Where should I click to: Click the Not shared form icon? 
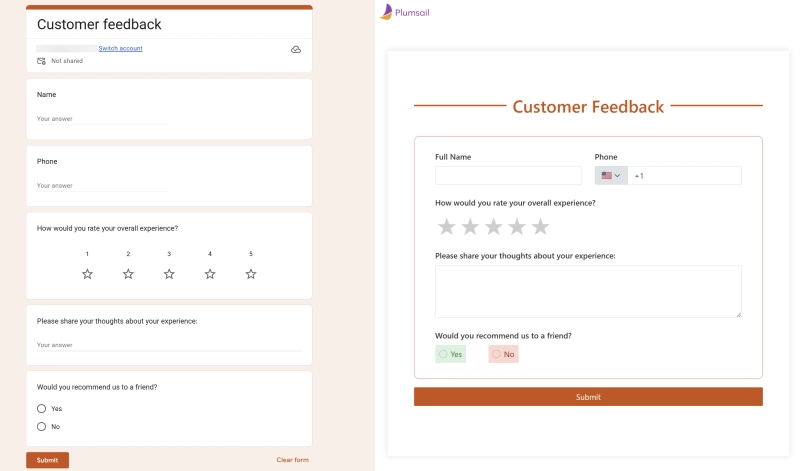tap(41, 61)
